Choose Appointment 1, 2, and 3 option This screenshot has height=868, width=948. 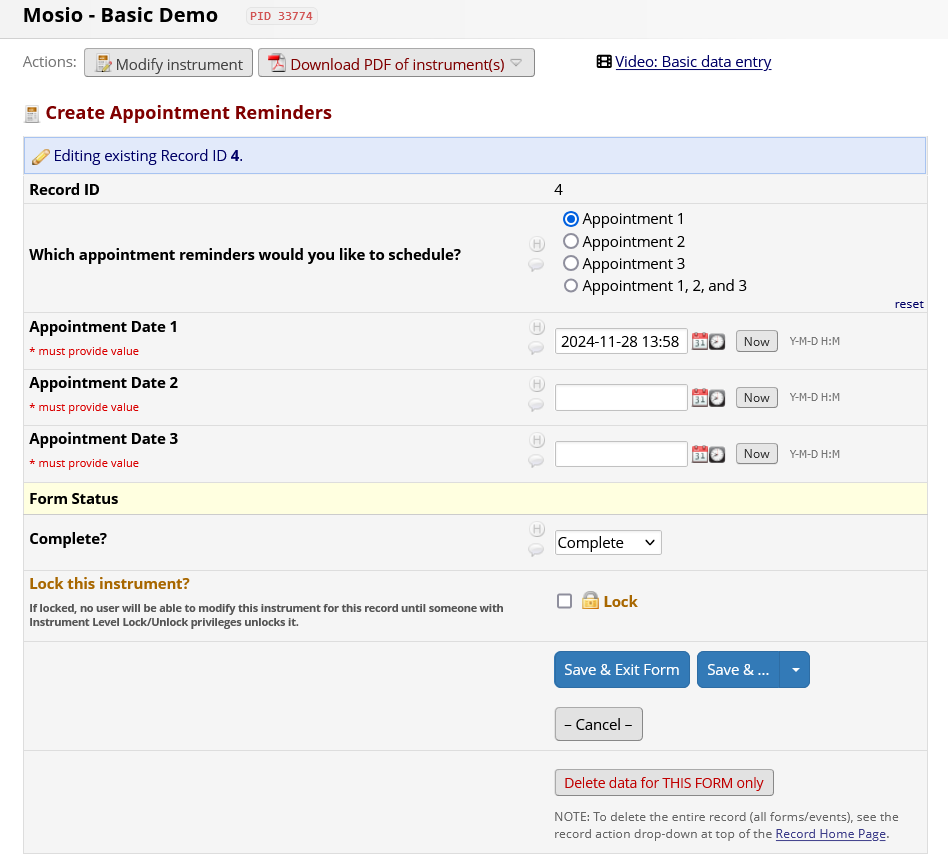[x=571, y=285]
